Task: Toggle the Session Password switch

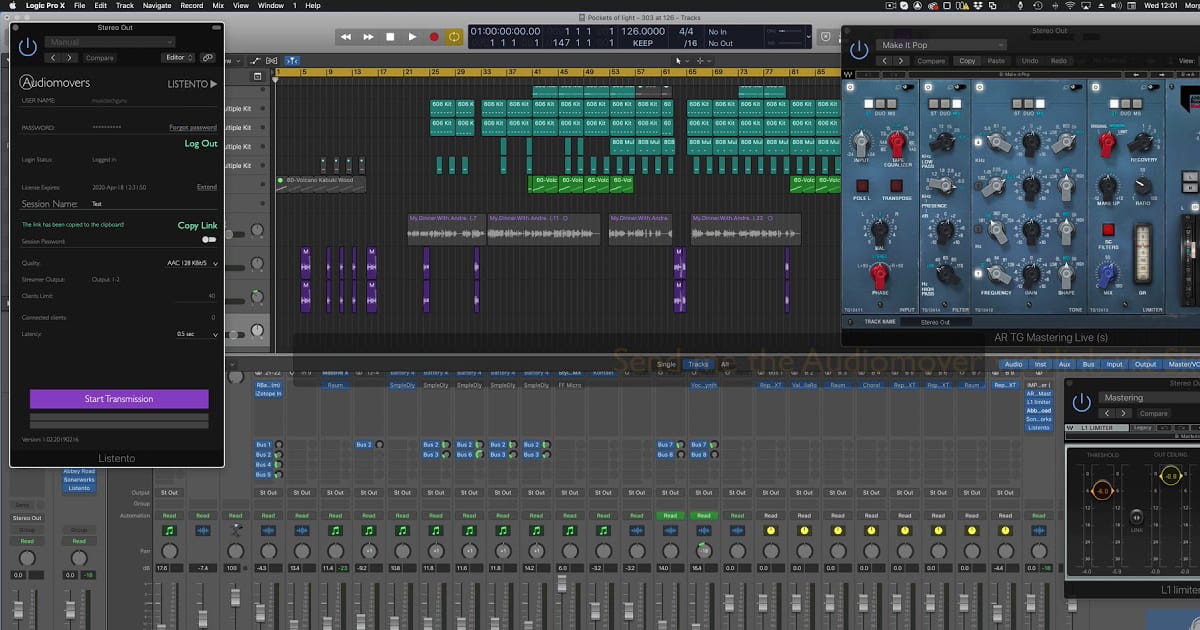Action: (x=209, y=240)
